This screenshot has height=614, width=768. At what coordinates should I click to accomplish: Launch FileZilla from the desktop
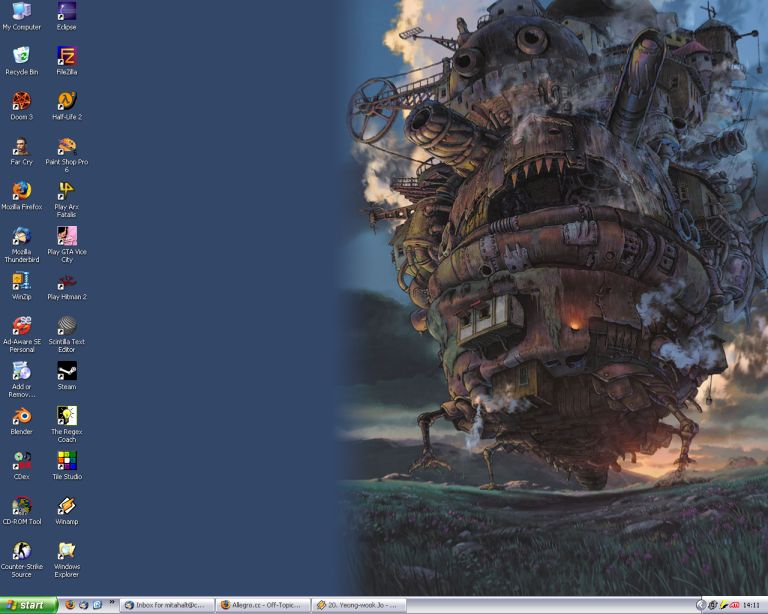[66, 56]
